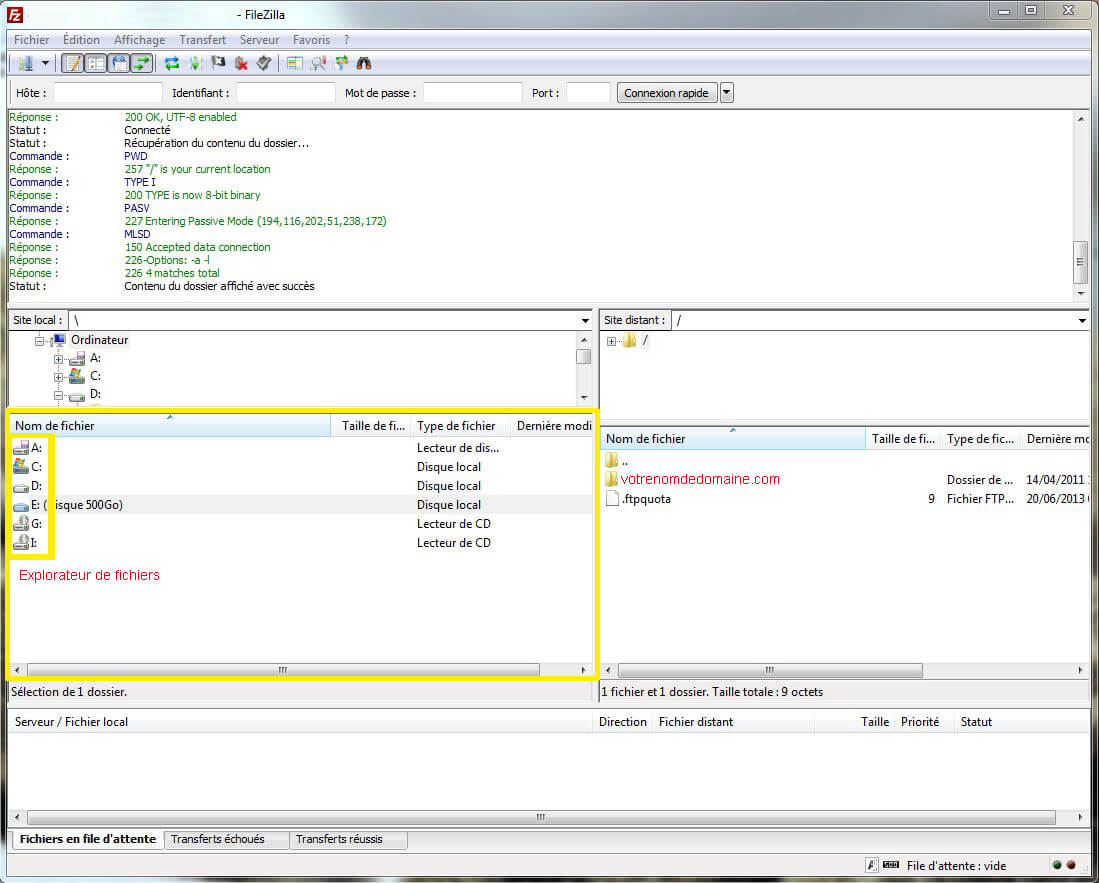This screenshot has width=1099, height=883.
Task: Toggle transfer queue display in toolbar
Action: tap(142, 64)
